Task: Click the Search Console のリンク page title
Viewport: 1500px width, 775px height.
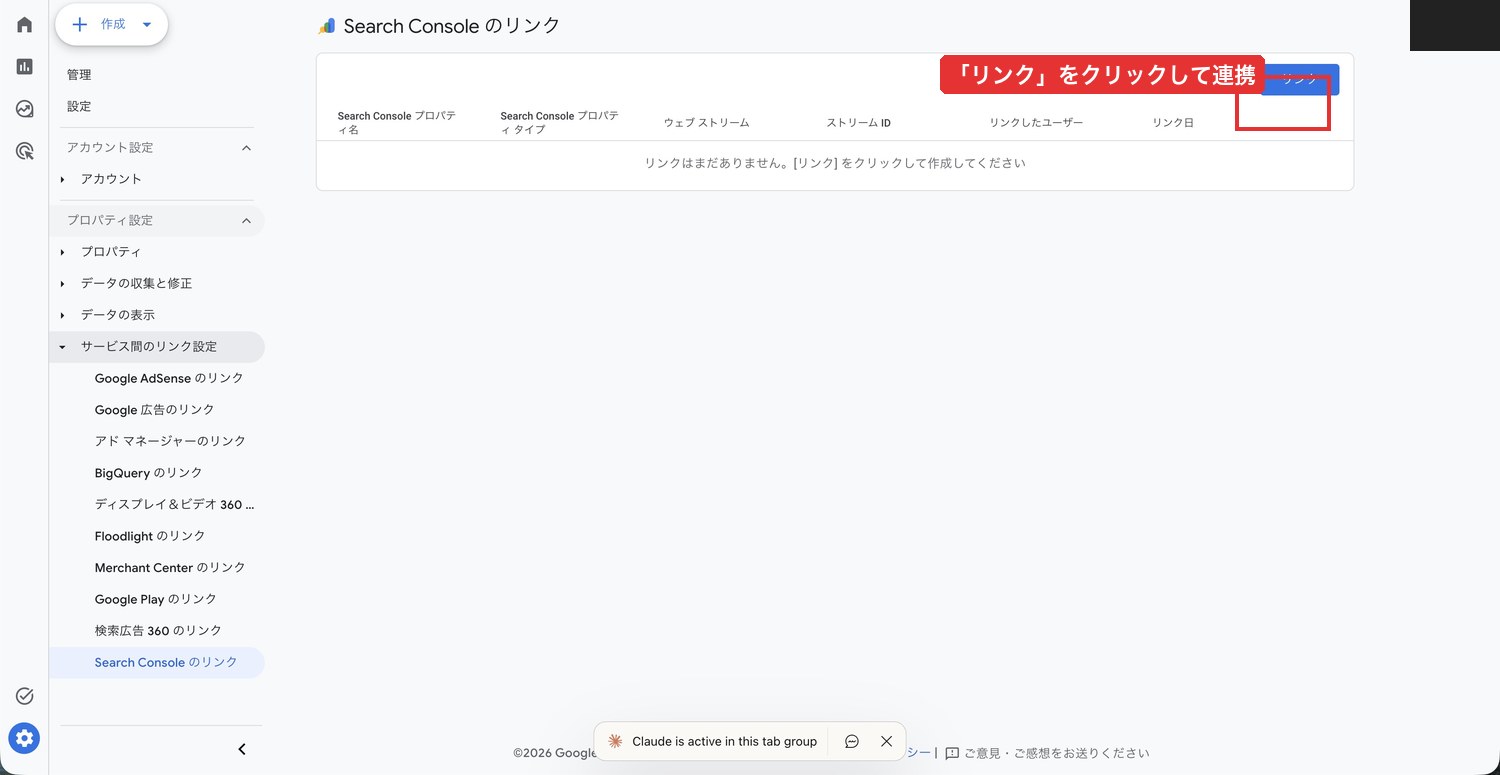Action: click(x=452, y=27)
